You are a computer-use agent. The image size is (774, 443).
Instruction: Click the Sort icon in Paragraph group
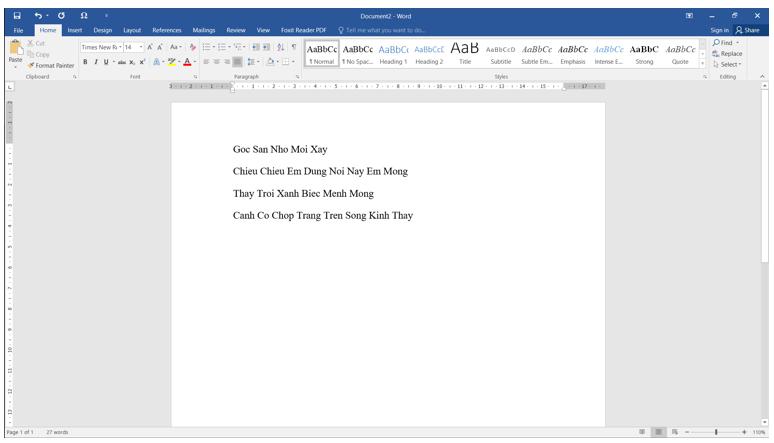pyautogui.click(x=280, y=47)
